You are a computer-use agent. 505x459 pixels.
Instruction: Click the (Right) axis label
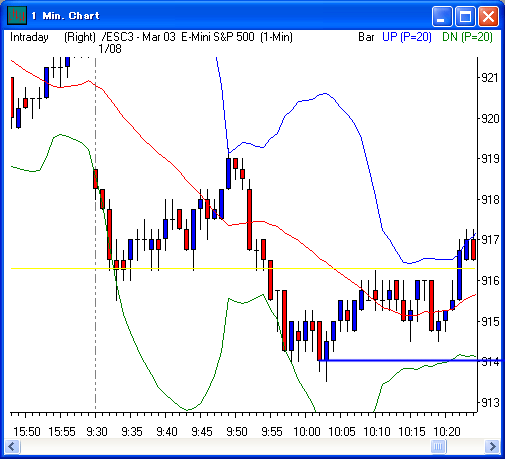pos(80,37)
